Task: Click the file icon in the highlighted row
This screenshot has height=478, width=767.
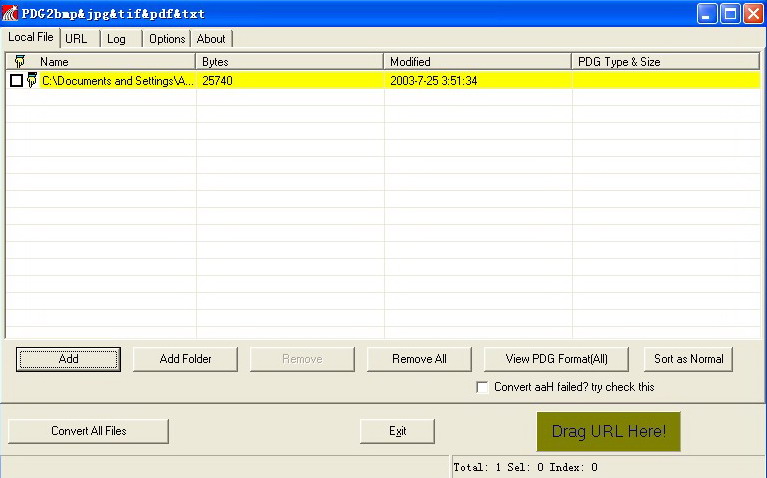Action: [32, 81]
